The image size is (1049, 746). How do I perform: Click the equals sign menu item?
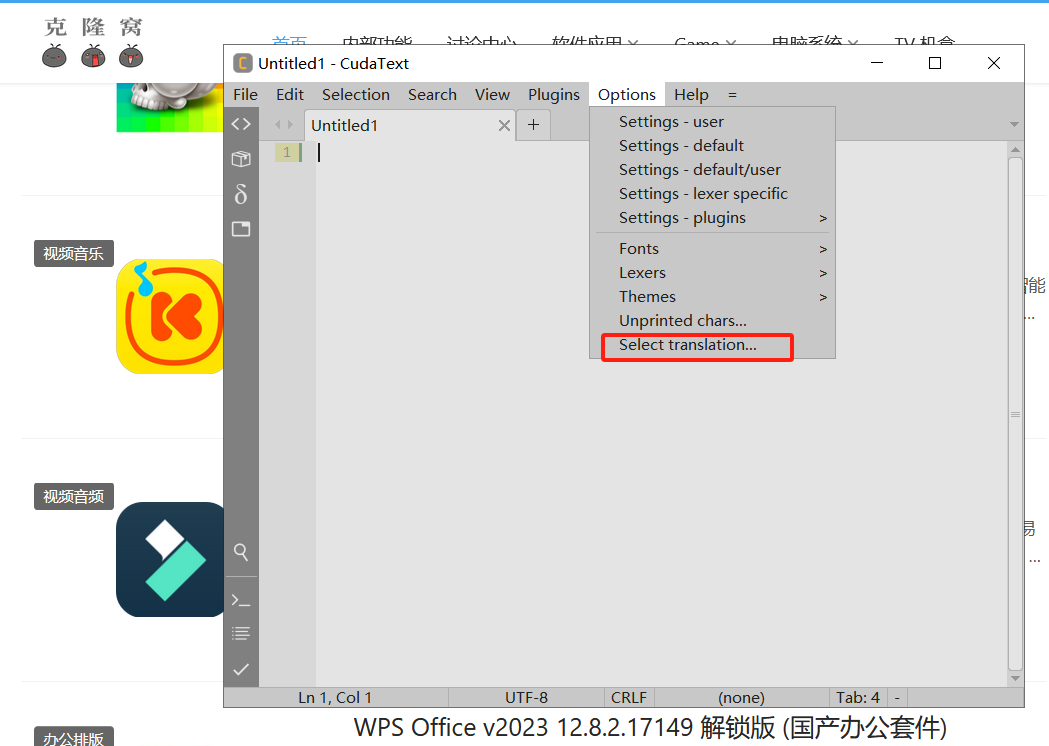click(733, 95)
